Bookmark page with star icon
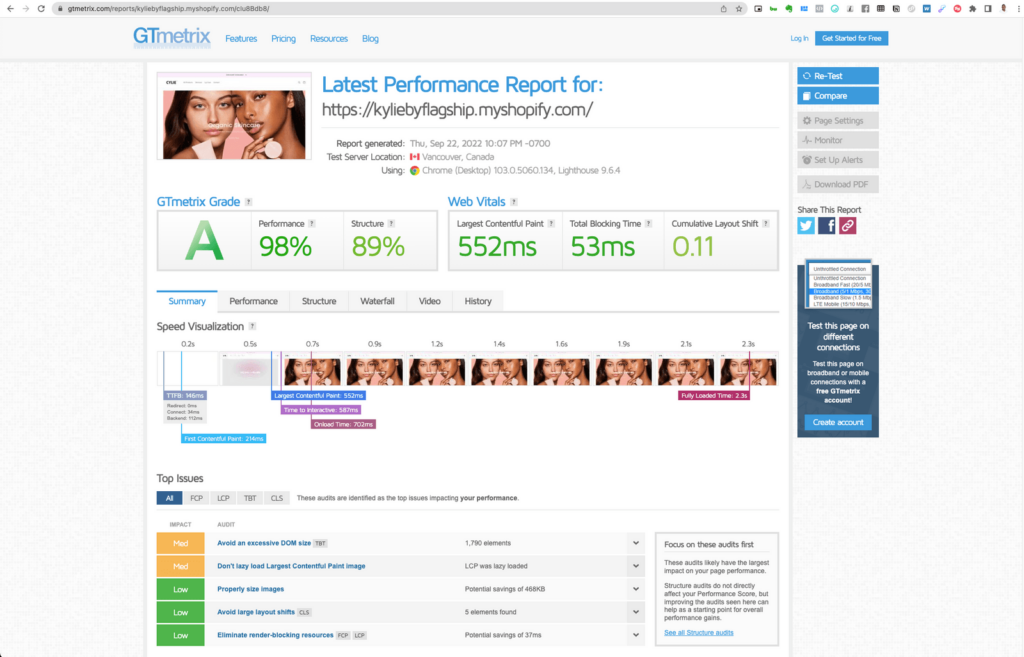The width and height of the screenshot is (1024, 657). click(739, 8)
